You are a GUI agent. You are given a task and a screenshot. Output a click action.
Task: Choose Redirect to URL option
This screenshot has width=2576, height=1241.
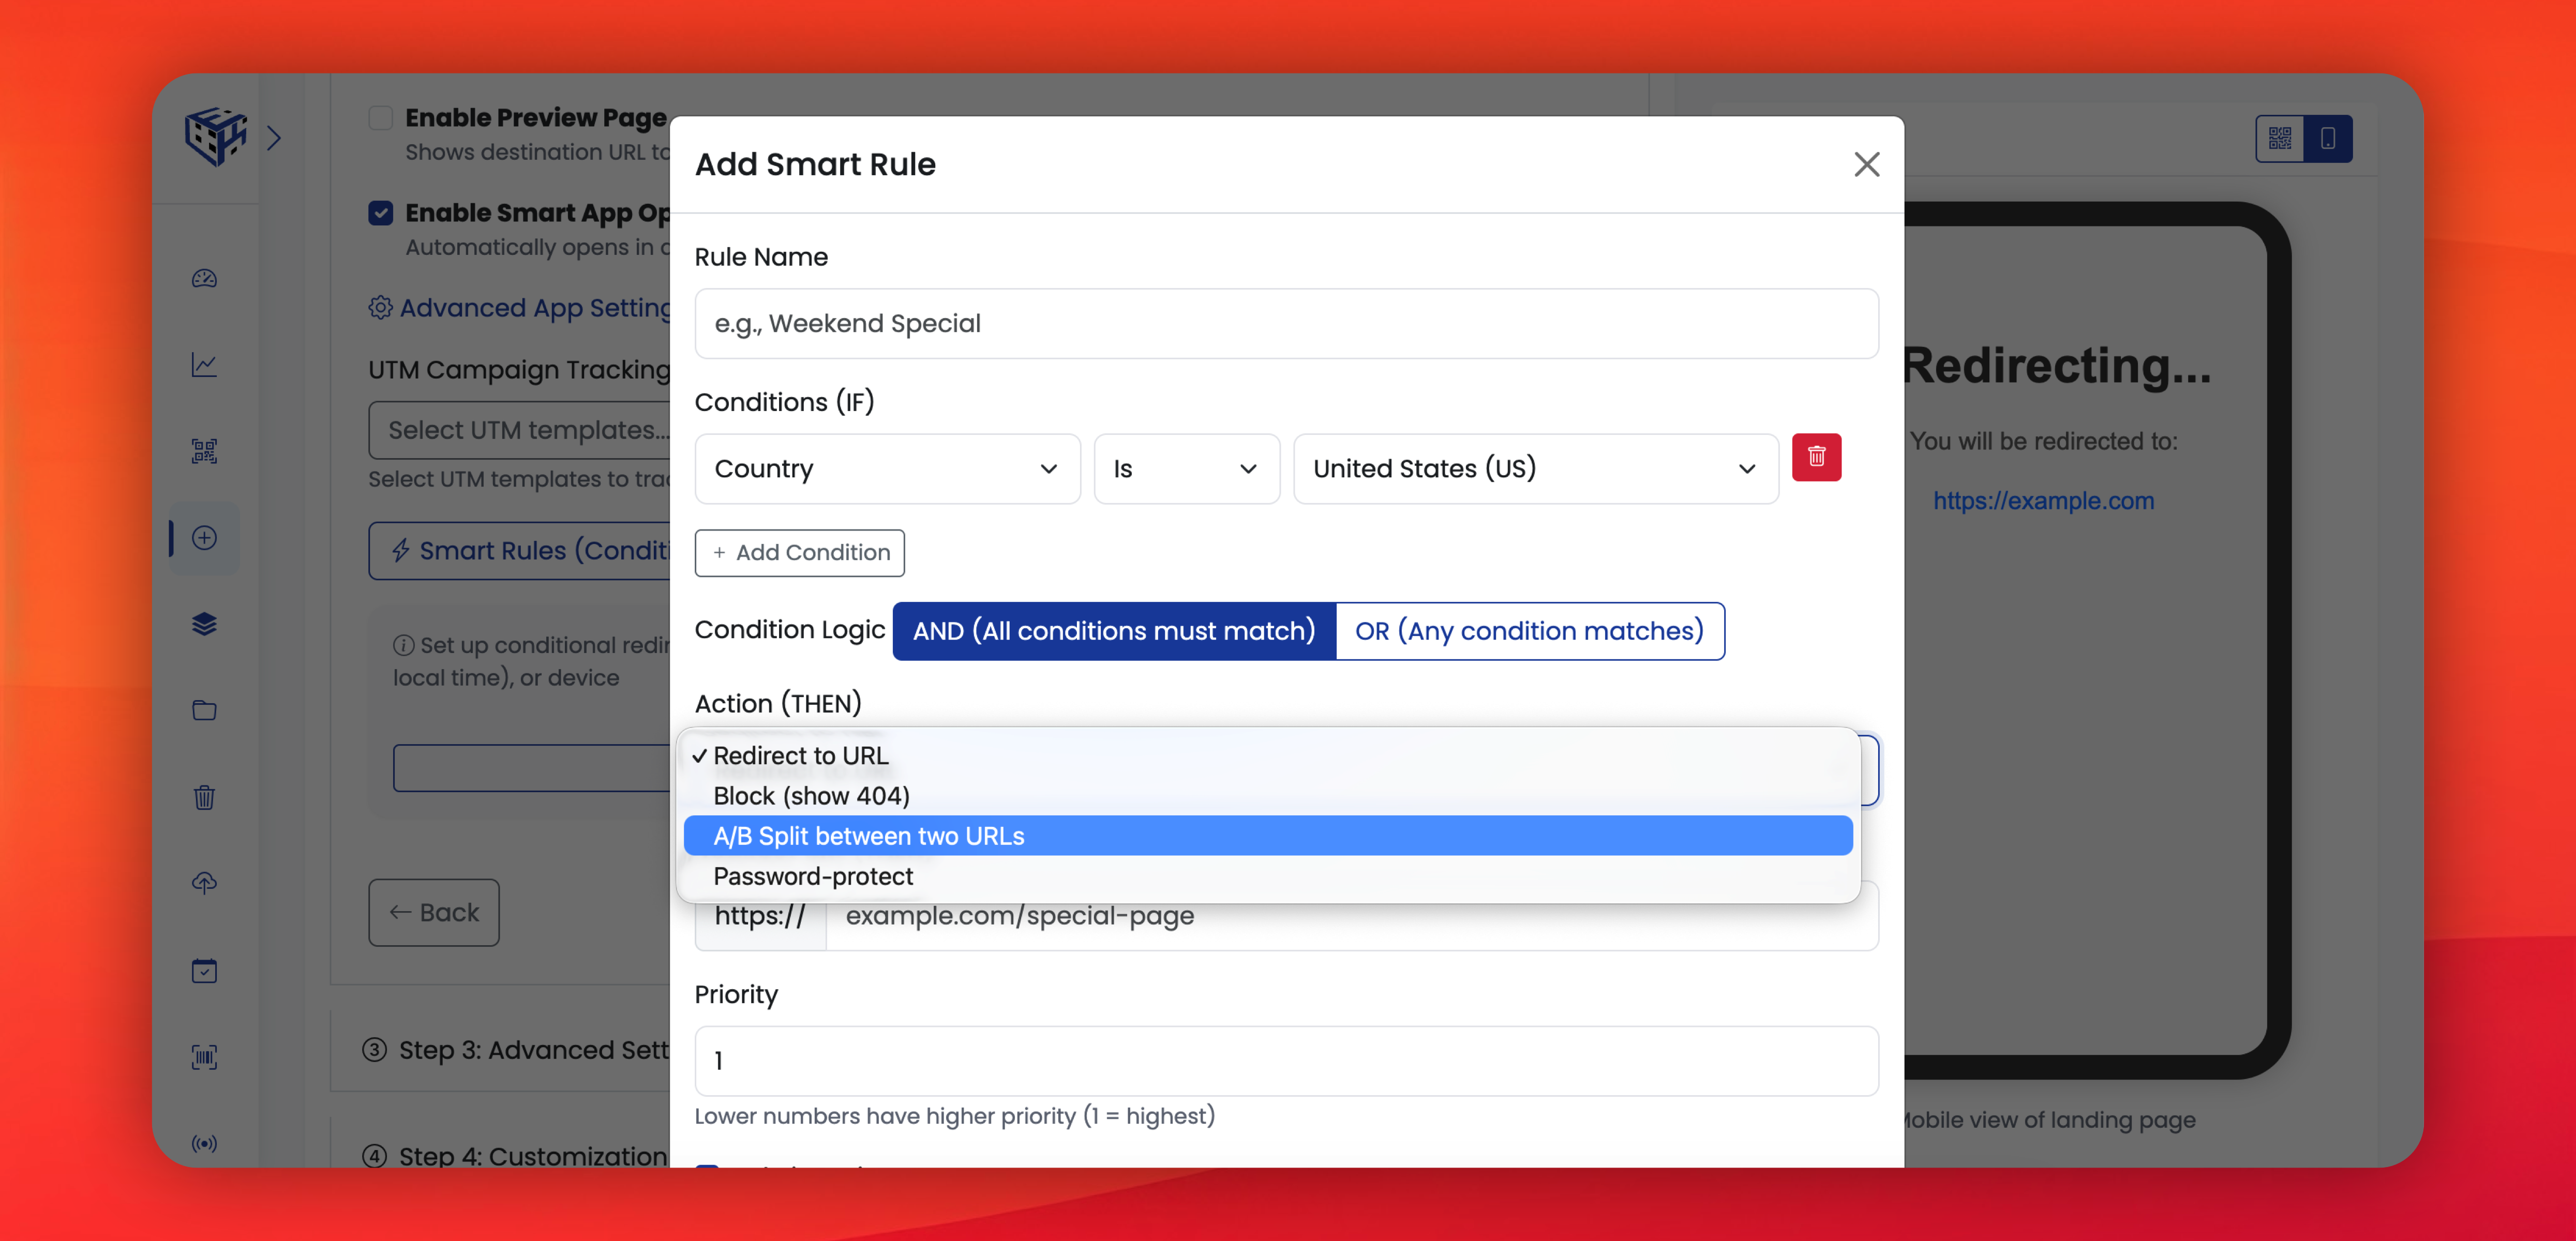pos(1268,755)
